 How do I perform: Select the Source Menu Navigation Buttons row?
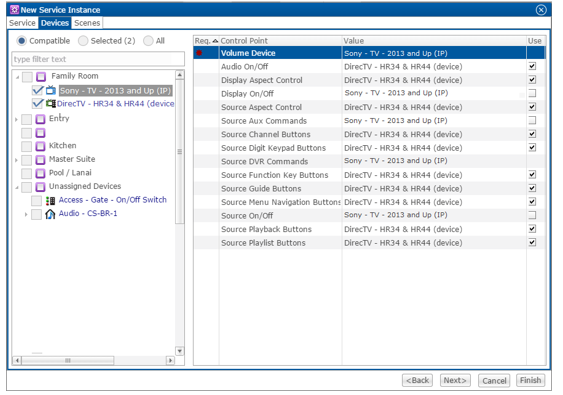coord(369,202)
